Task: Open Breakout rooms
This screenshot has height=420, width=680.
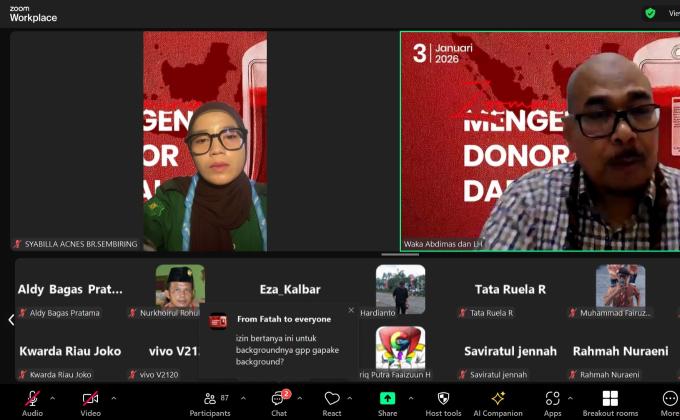Action: coord(610,402)
